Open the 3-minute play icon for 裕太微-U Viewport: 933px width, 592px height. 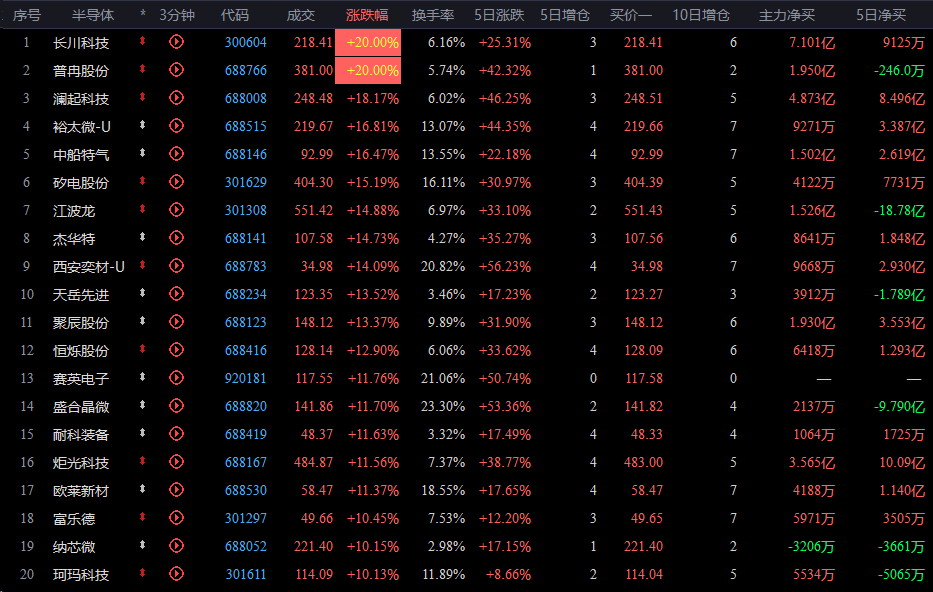pyautogui.click(x=176, y=126)
